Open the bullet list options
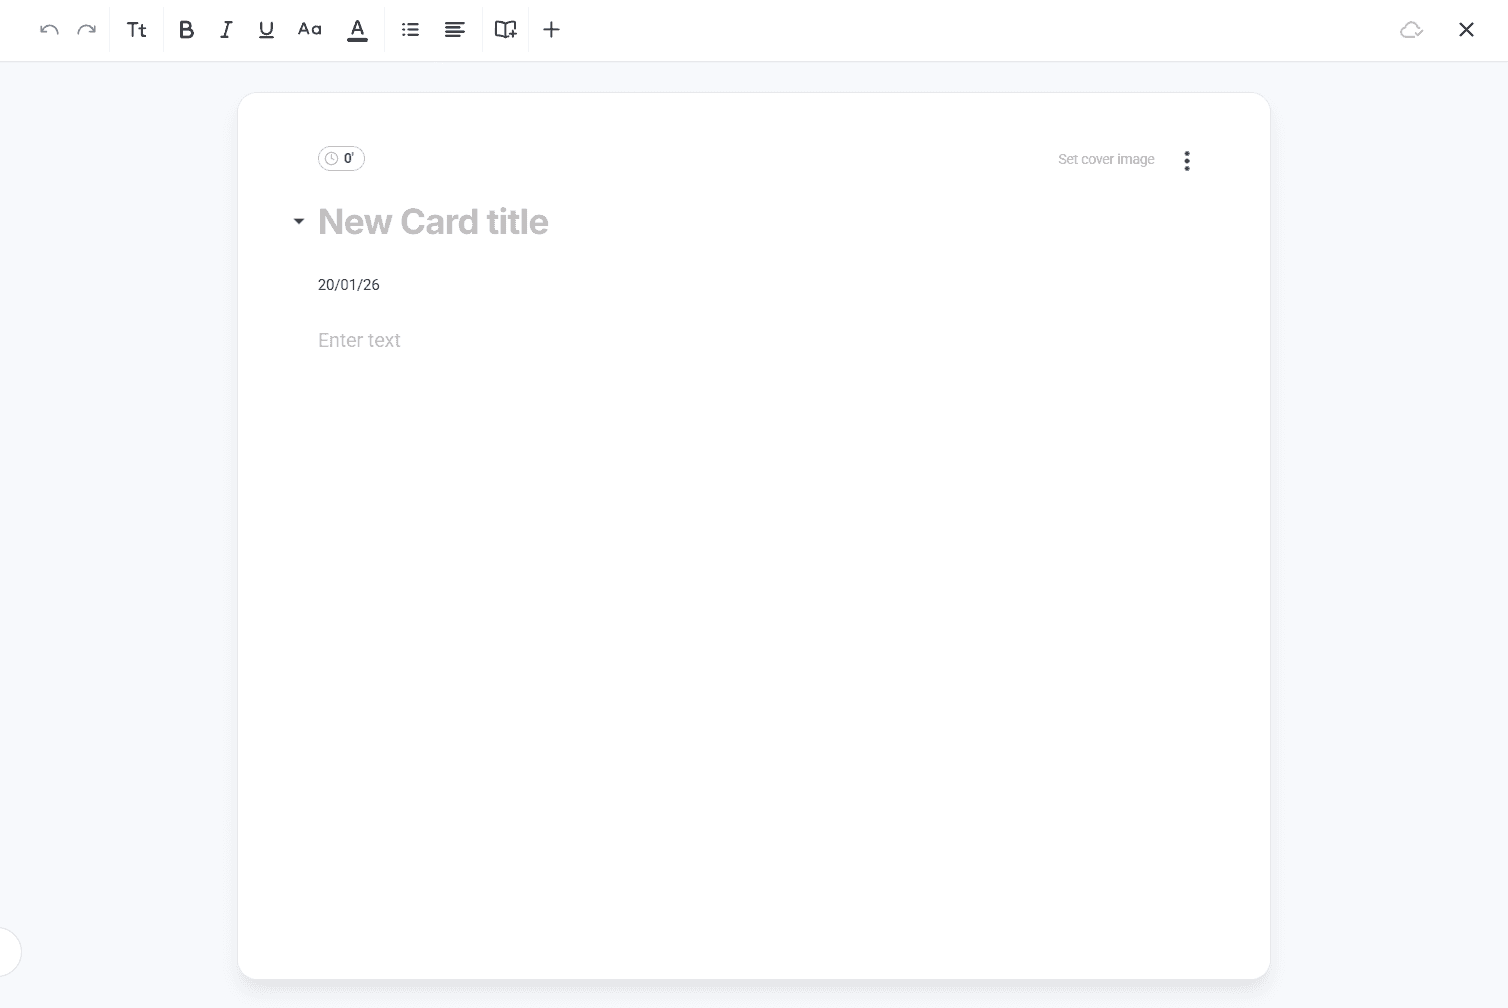 (x=410, y=30)
